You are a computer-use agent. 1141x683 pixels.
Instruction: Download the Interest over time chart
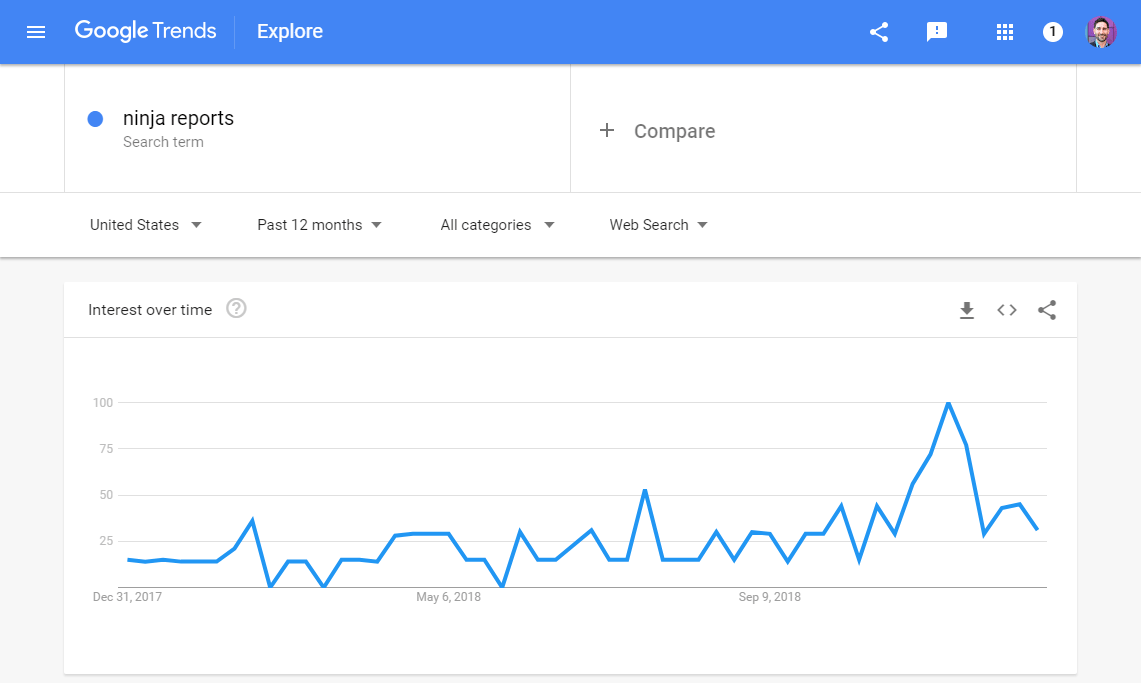[966, 311]
